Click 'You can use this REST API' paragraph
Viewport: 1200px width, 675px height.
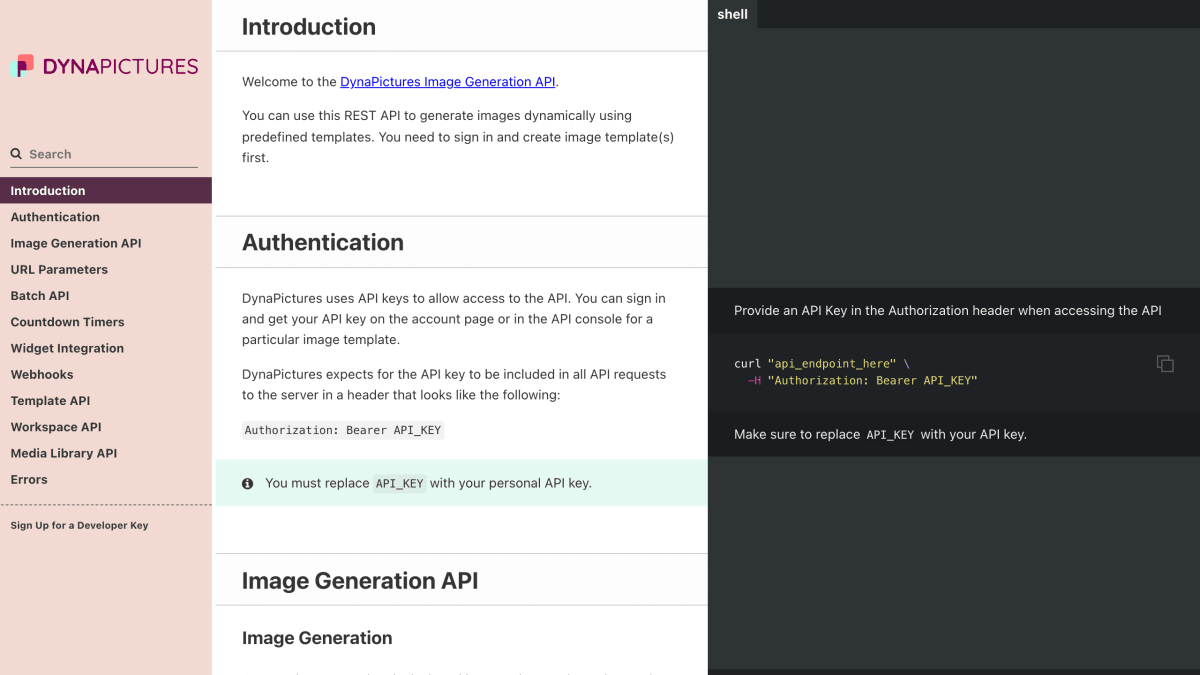coord(458,137)
